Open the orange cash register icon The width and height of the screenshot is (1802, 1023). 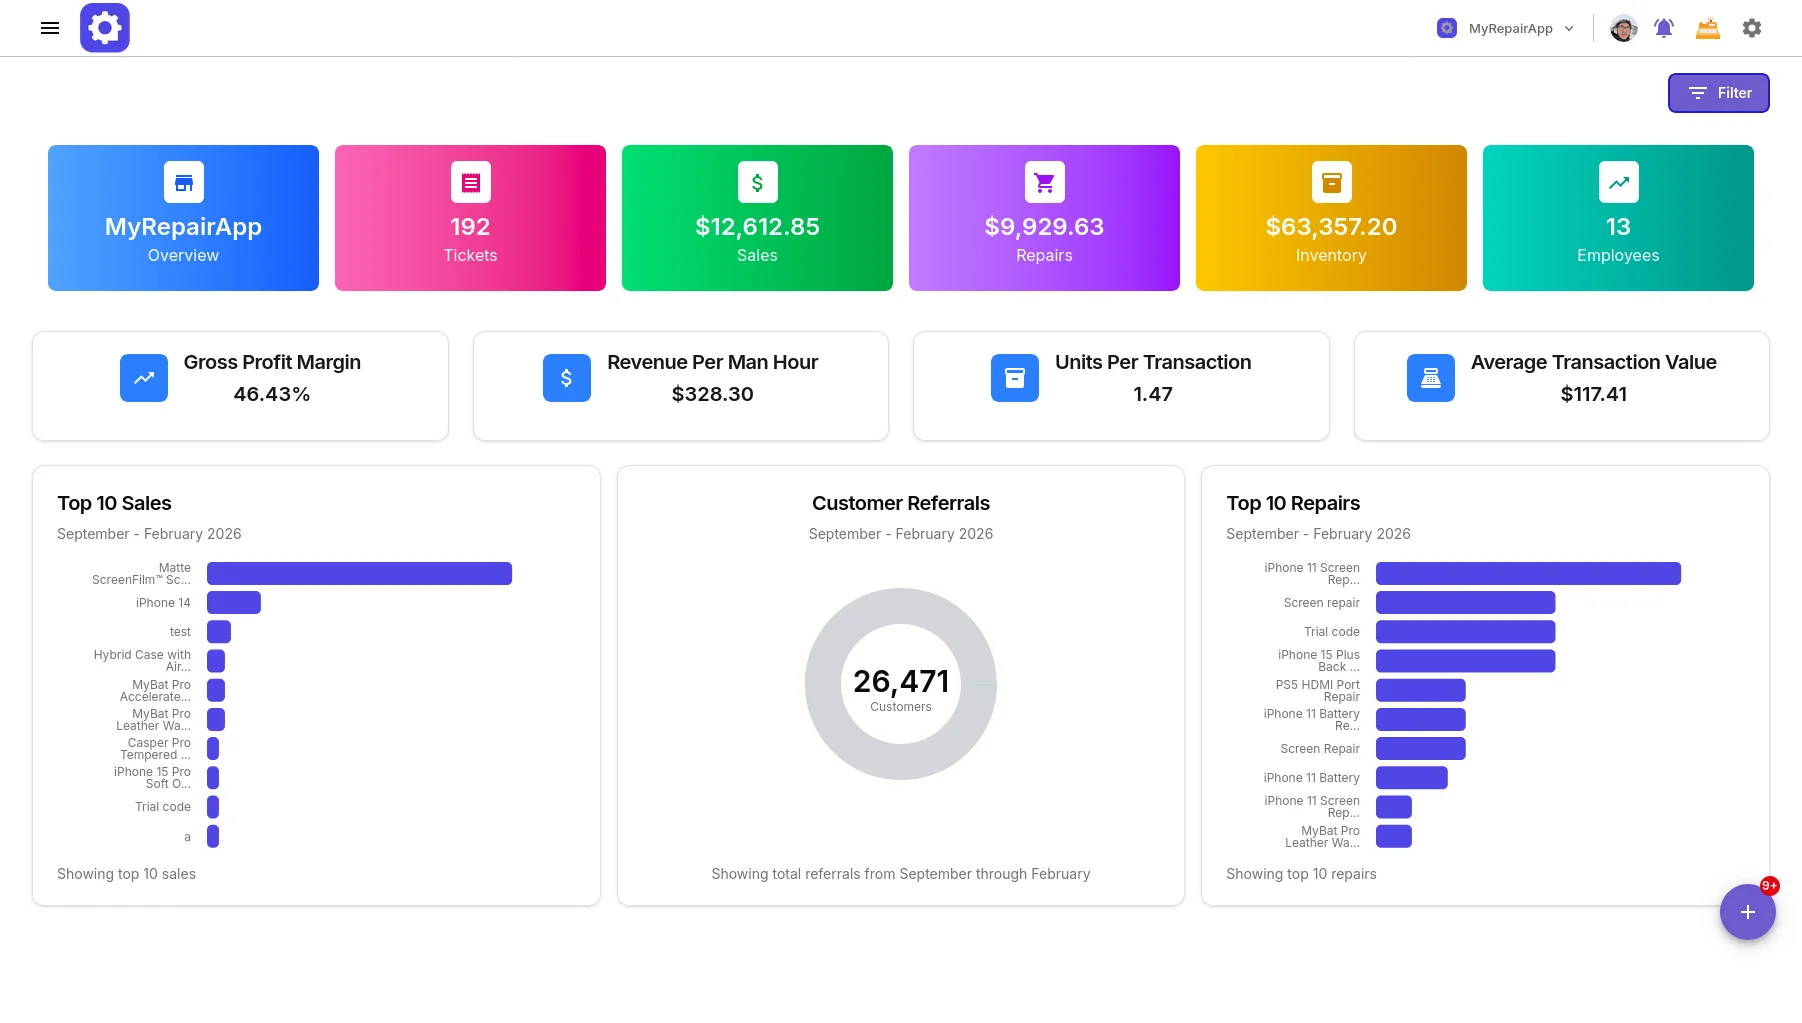click(x=1708, y=28)
